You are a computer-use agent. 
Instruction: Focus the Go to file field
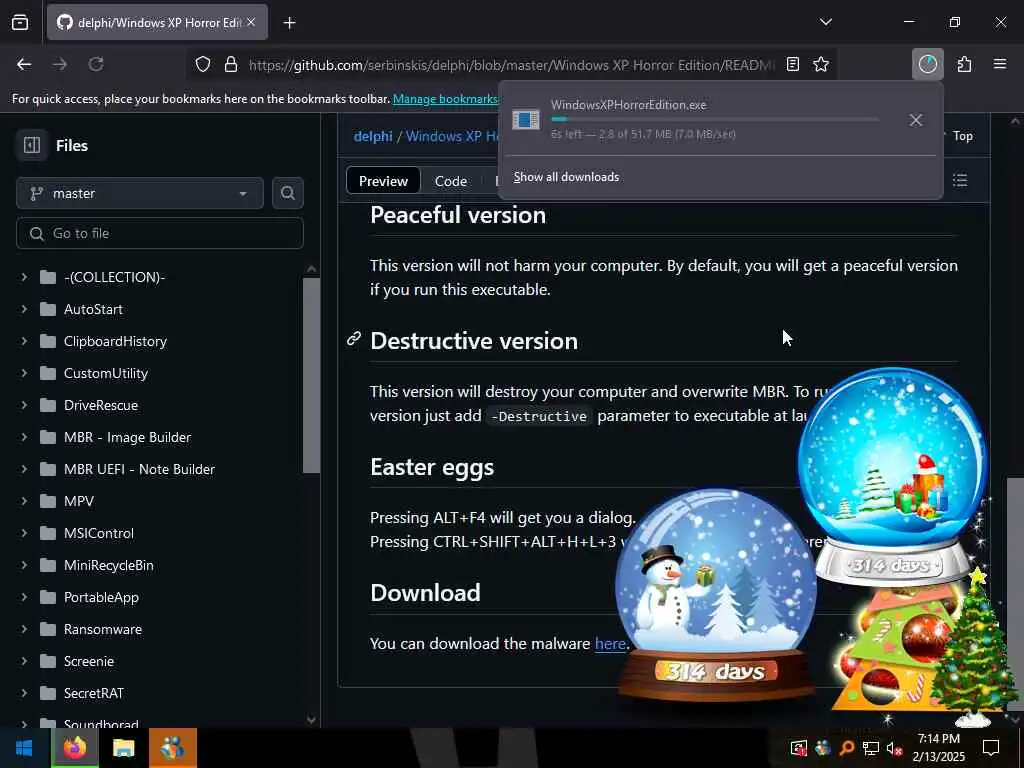pyautogui.click(x=160, y=233)
